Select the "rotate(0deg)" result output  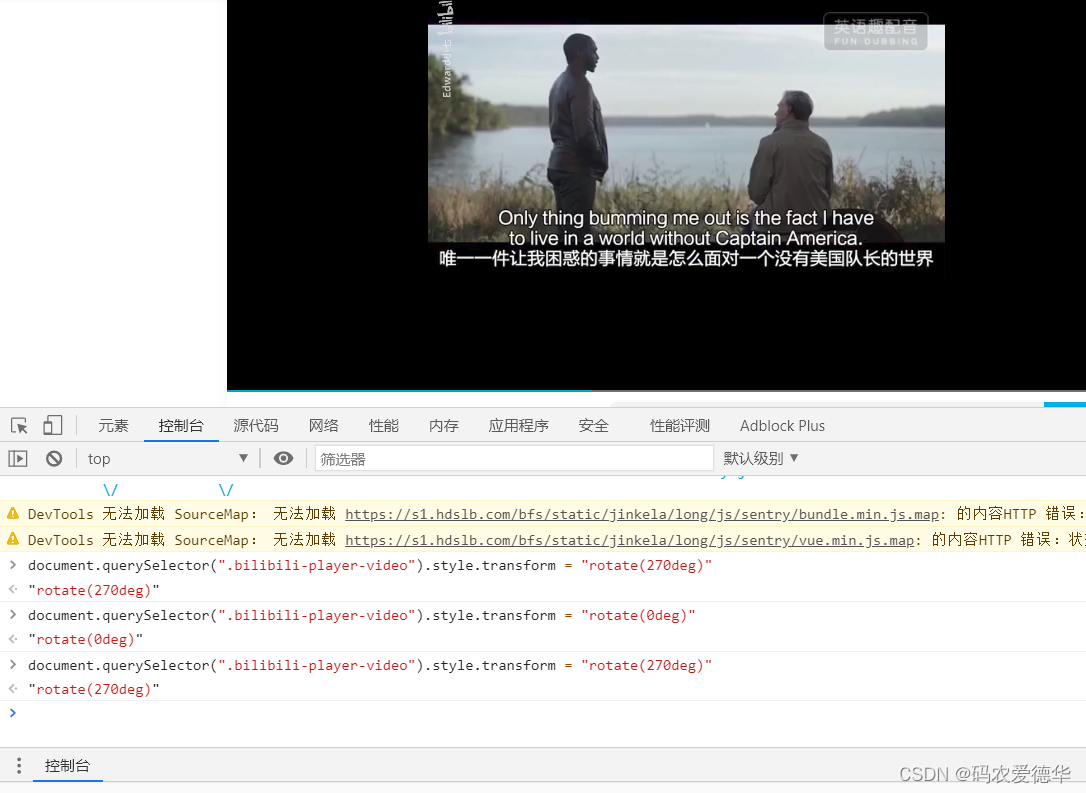[x=85, y=639]
